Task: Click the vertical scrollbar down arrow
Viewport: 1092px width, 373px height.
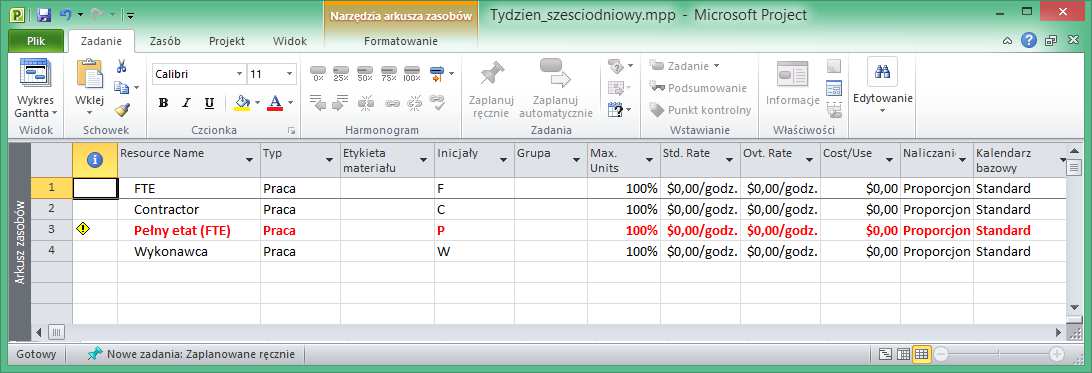Action: click(x=1075, y=307)
